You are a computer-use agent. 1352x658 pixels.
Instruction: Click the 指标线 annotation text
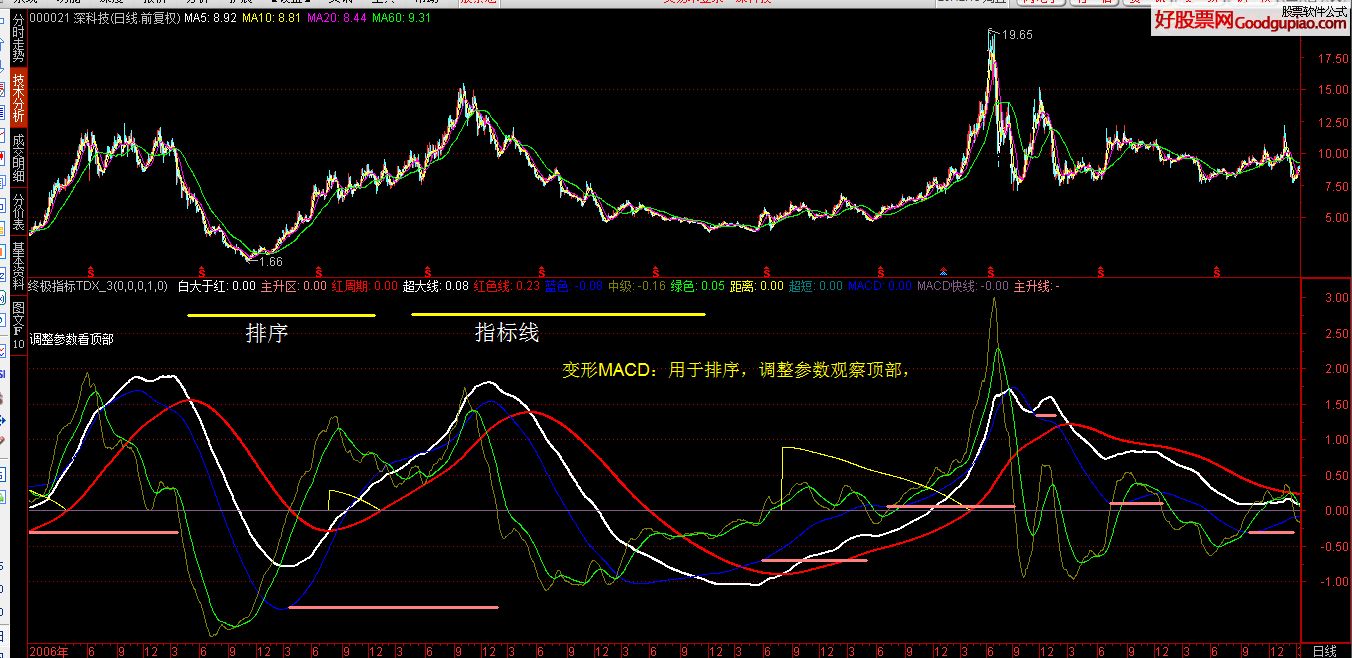tap(507, 332)
